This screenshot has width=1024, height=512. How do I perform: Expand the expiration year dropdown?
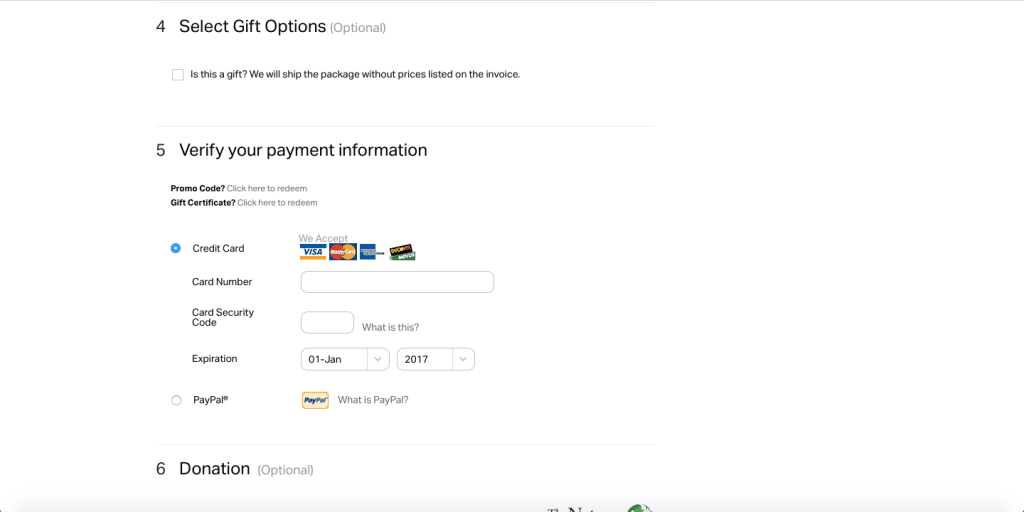[x=435, y=359]
